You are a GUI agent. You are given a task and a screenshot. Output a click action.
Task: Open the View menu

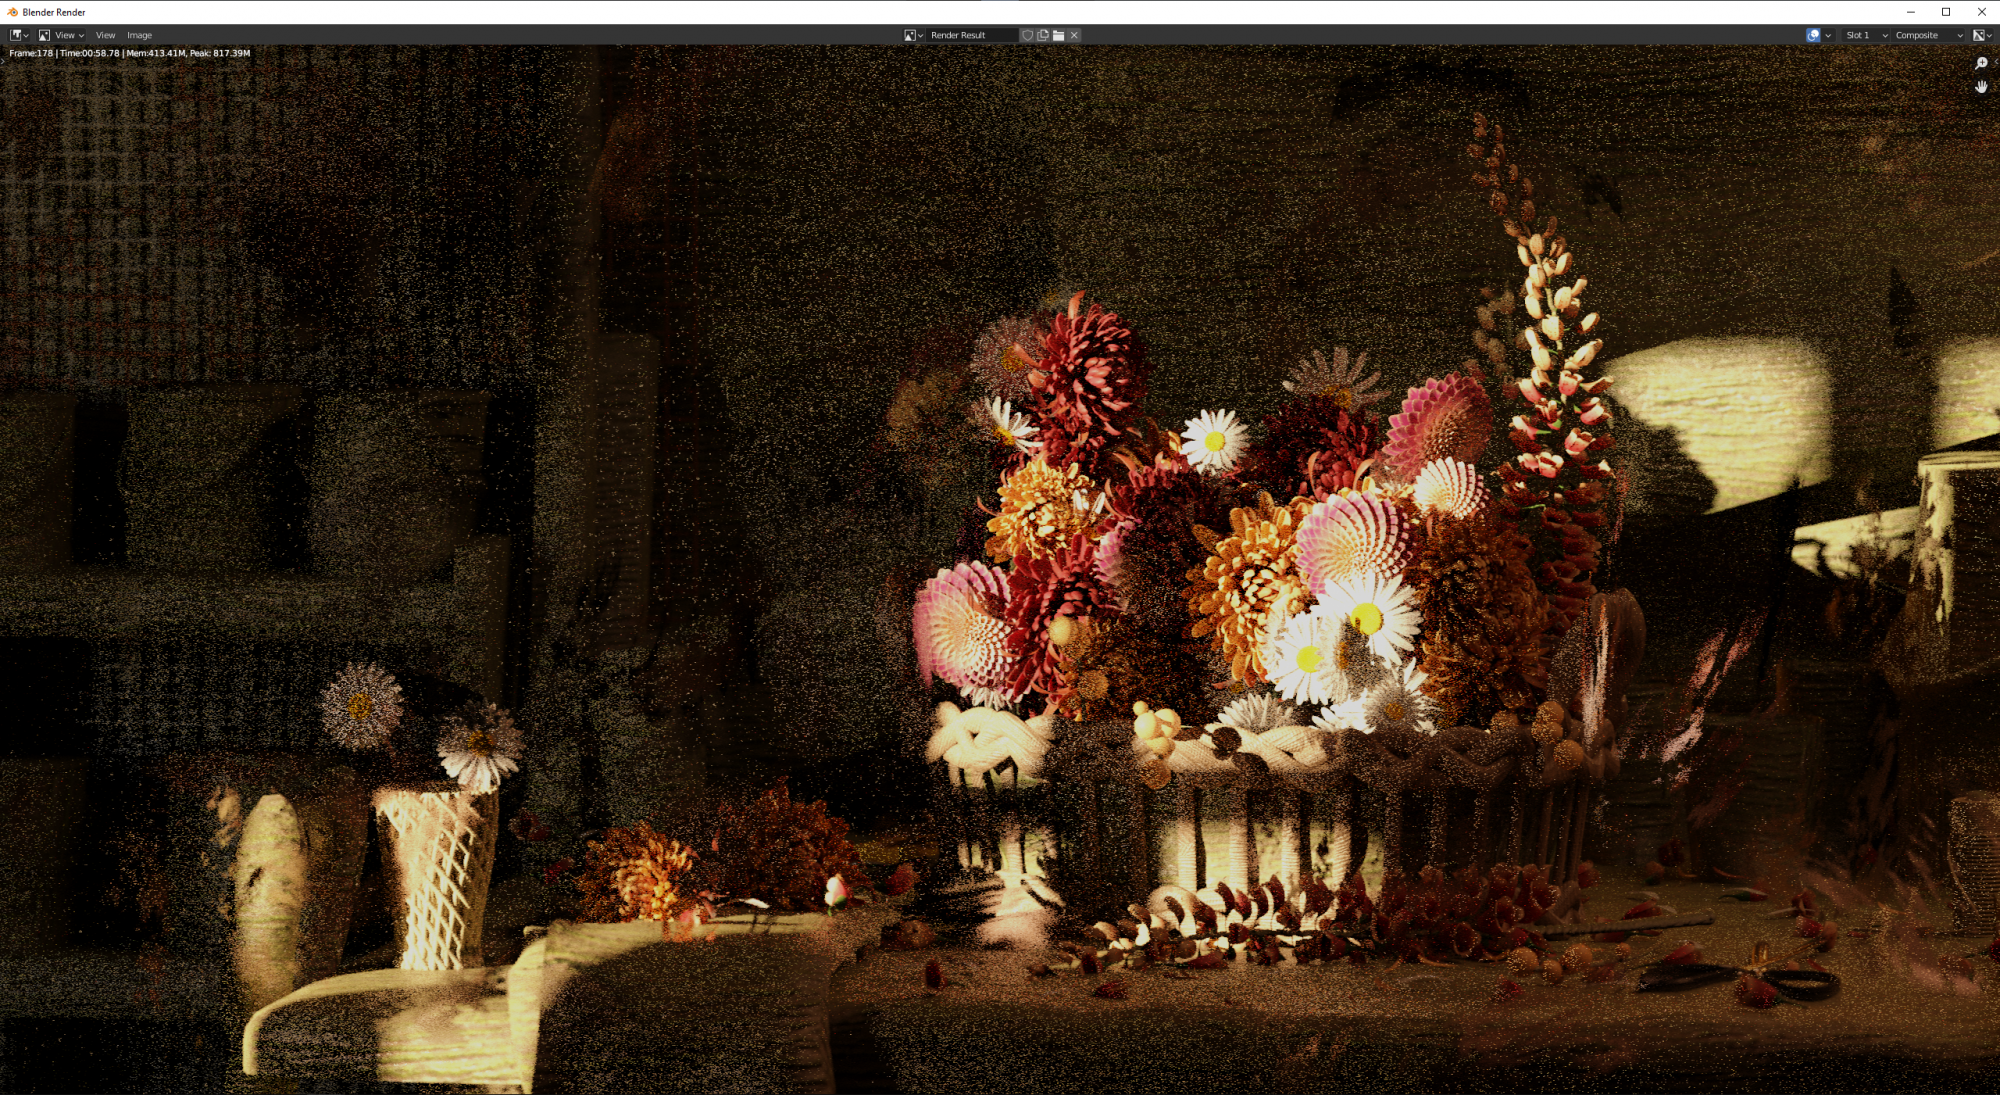[x=105, y=35]
